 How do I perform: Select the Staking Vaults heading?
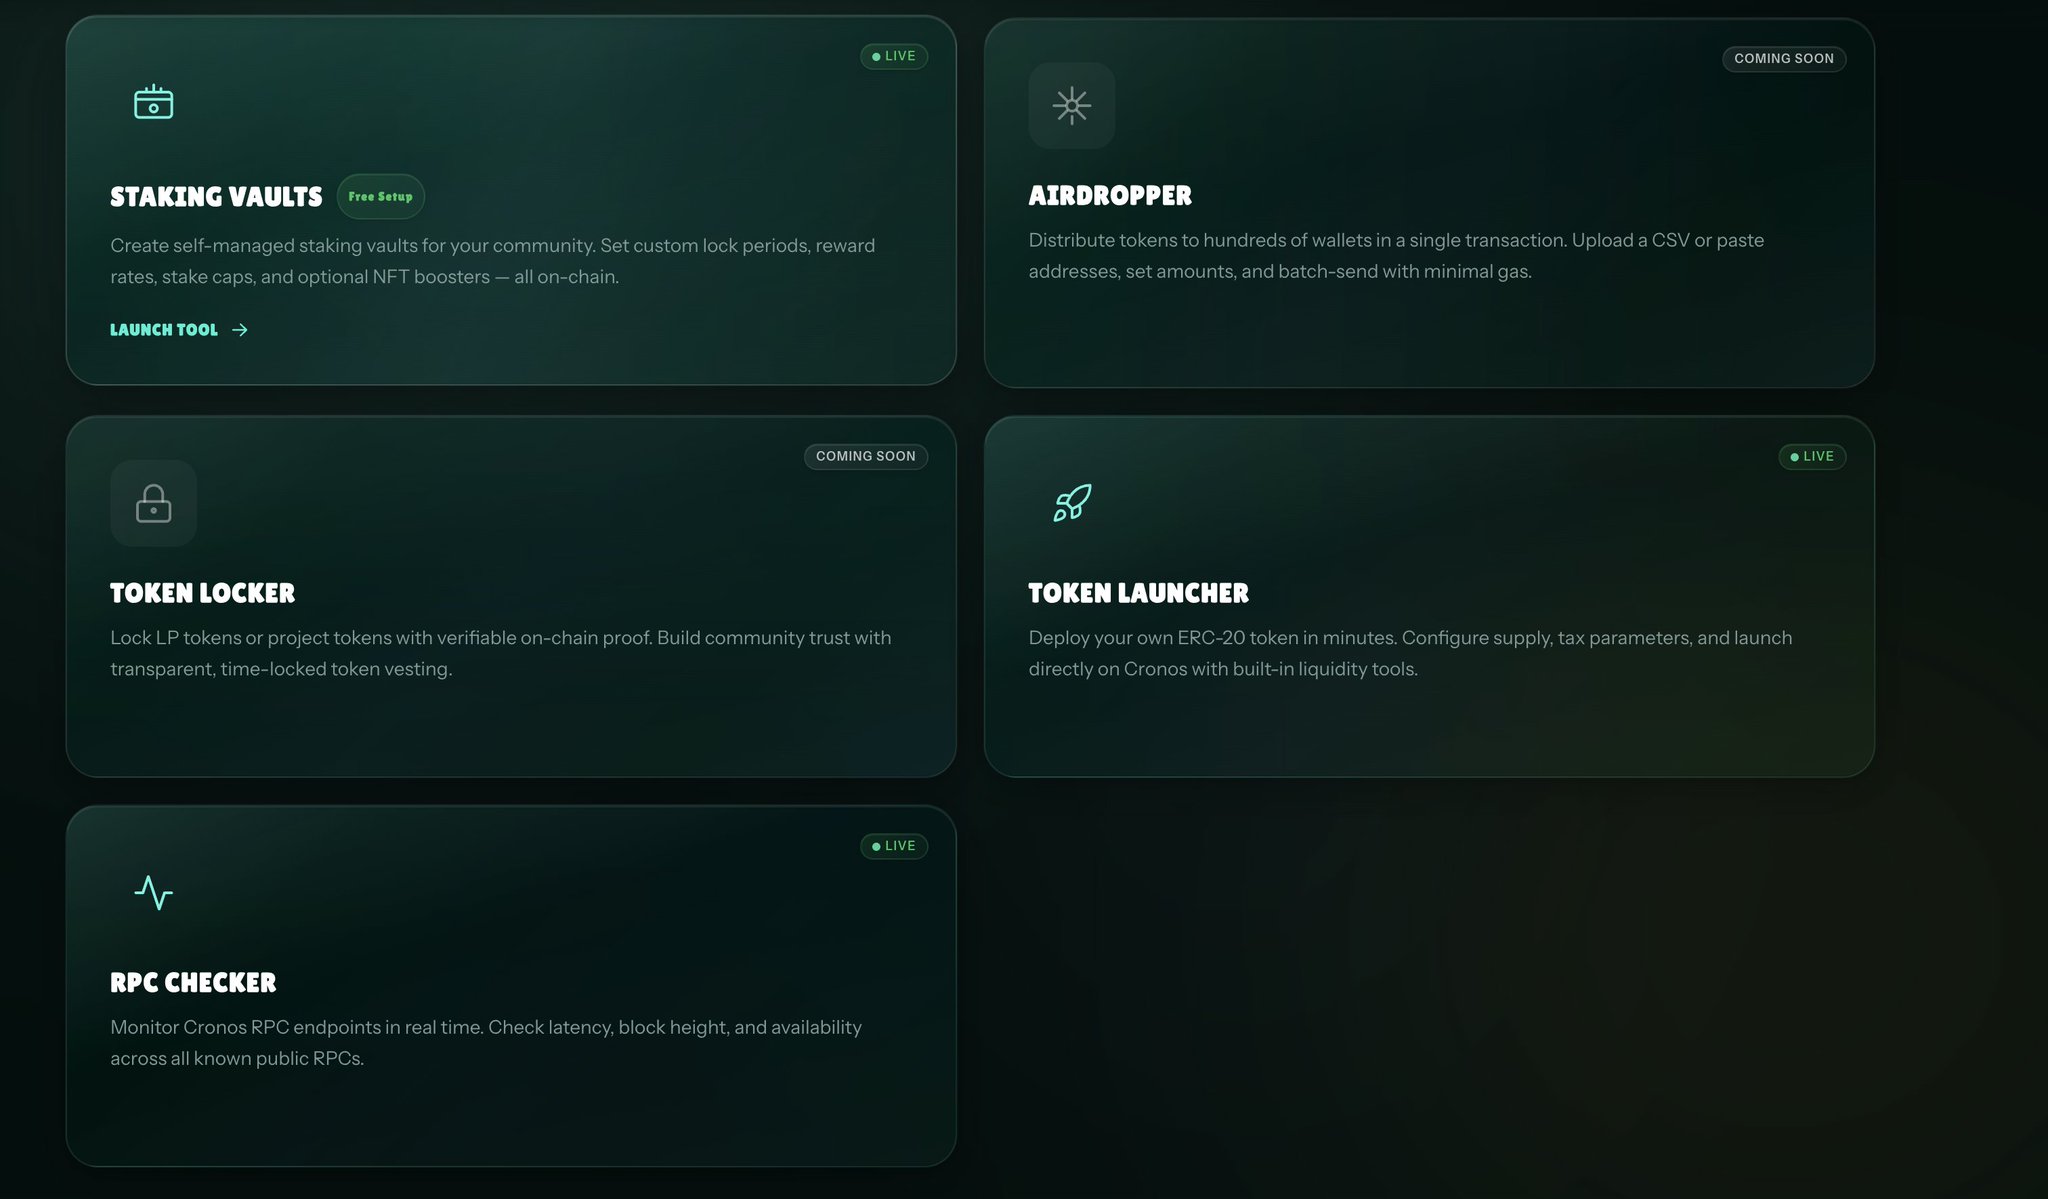pos(216,197)
